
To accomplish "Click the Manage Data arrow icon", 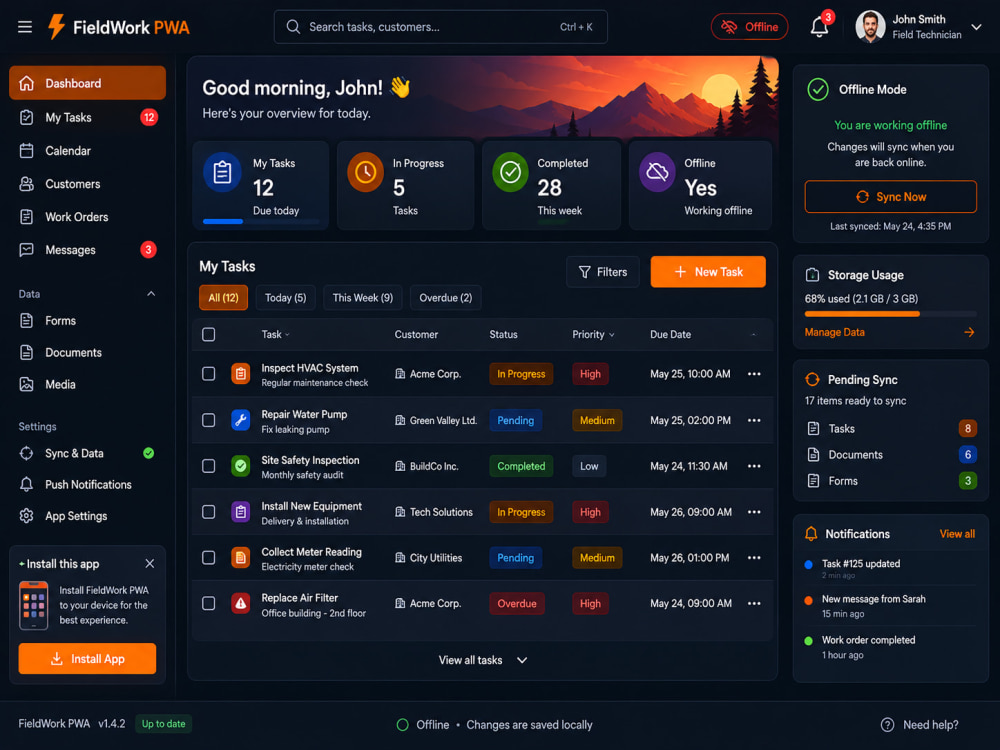I will click(x=969, y=332).
